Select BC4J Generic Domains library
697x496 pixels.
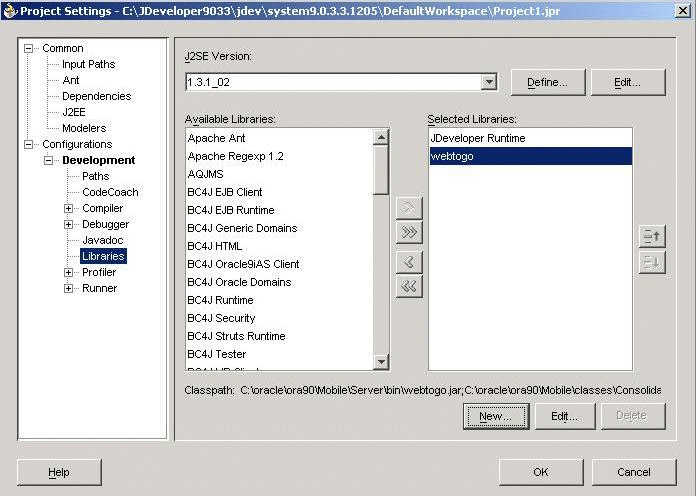(x=279, y=228)
